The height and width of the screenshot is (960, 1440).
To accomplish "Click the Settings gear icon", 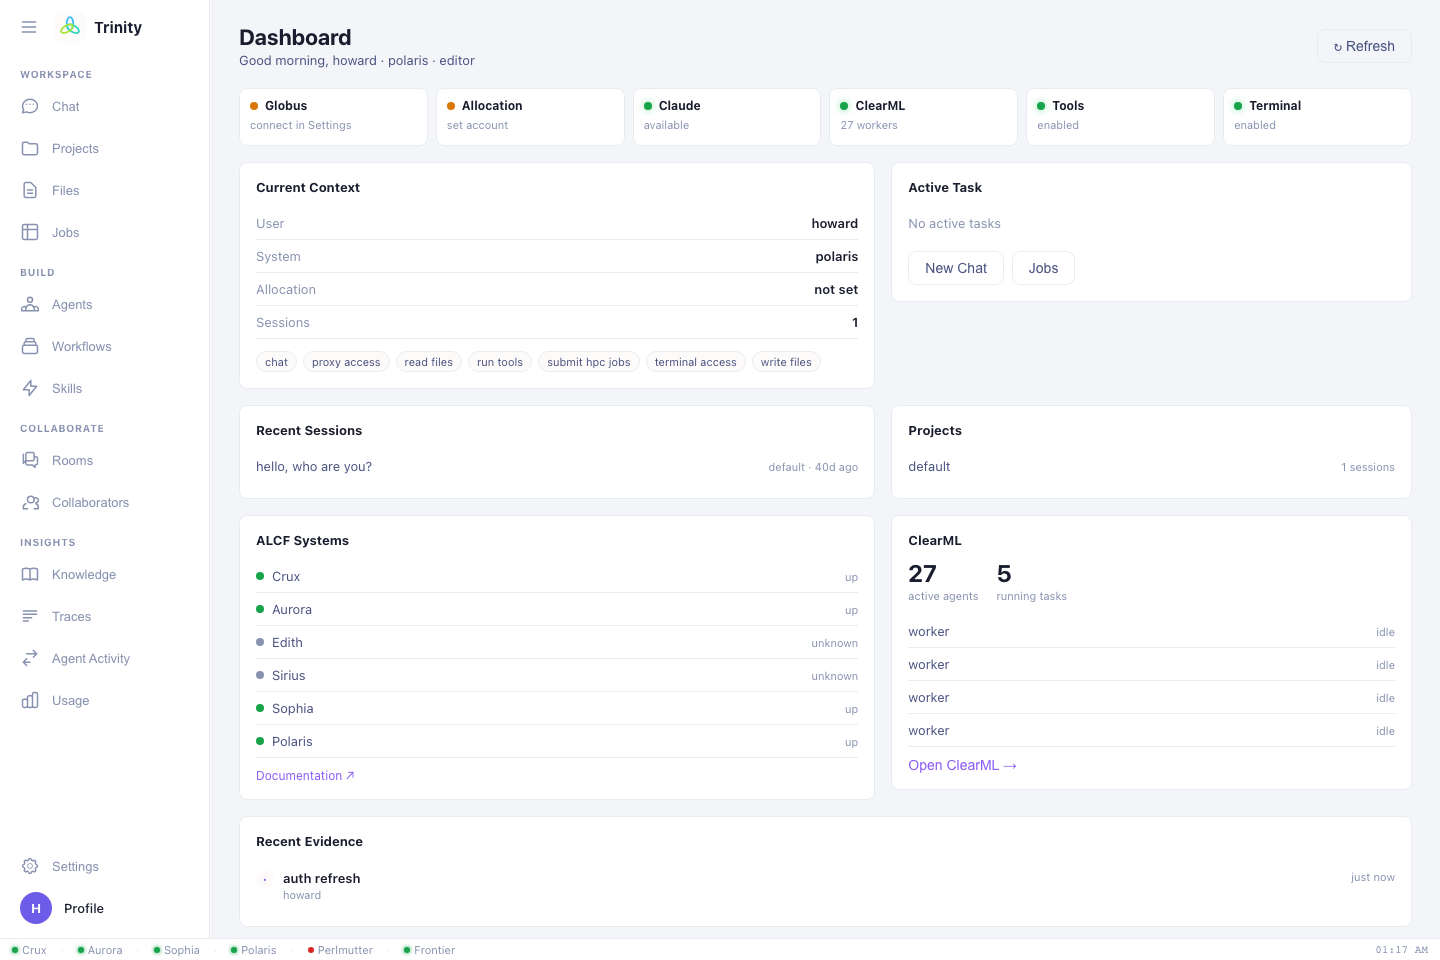I will [30, 866].
